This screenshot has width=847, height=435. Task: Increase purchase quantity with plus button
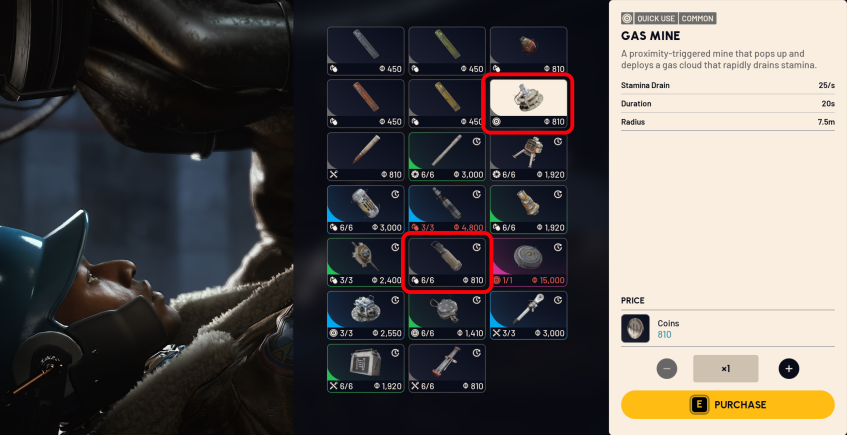pyautogui.click(x=789, y=369)
